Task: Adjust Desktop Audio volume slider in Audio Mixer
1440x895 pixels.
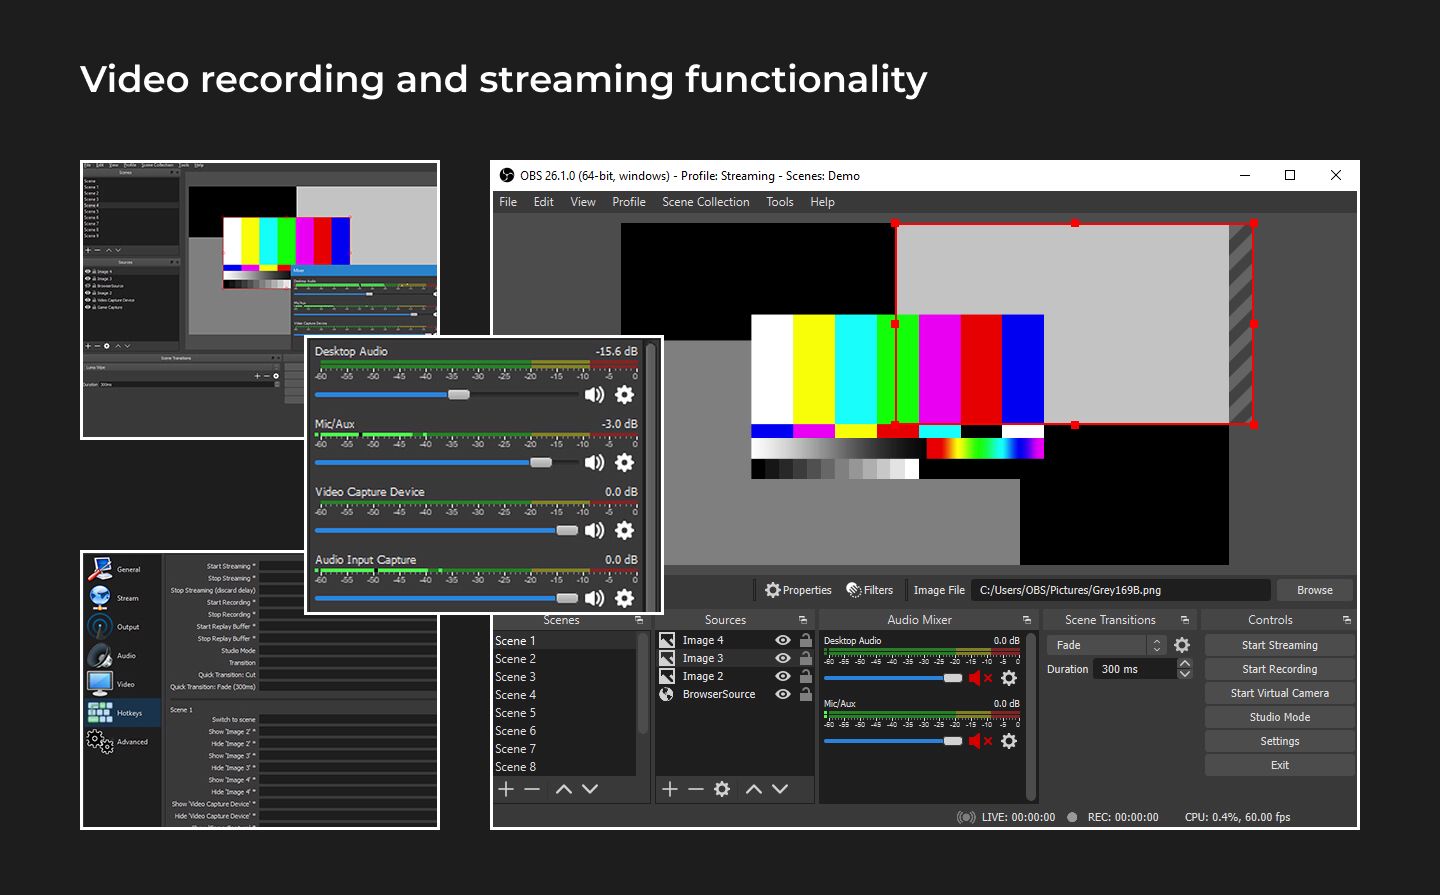Action: pyautogui.click(x=893, y=678)
